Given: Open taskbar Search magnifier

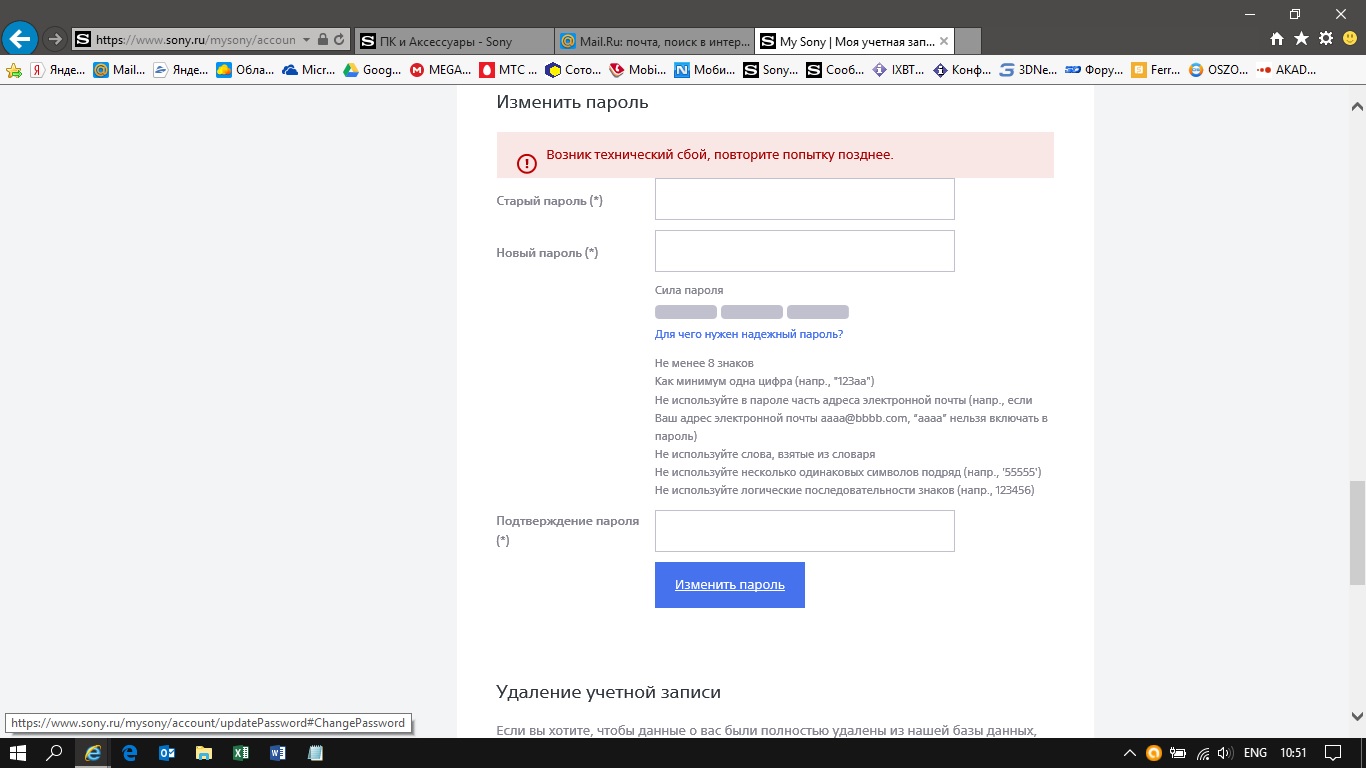Looking at the screenshot, I should click(x=55, y=753).
